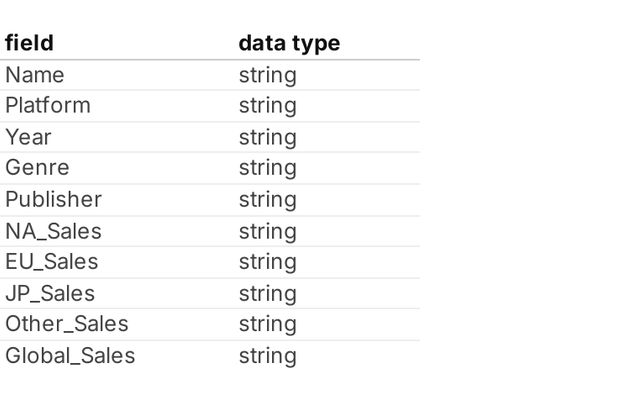Click the string type in Year row
Viewport: 640px width, 400px height.
[267, 137]
